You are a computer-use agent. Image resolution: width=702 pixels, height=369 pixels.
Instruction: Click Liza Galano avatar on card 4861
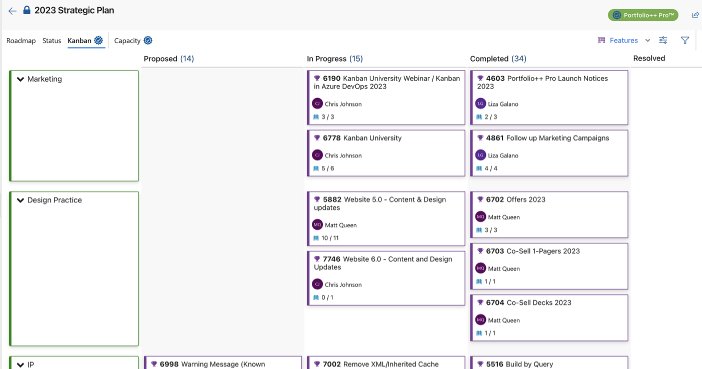point(480,155)
